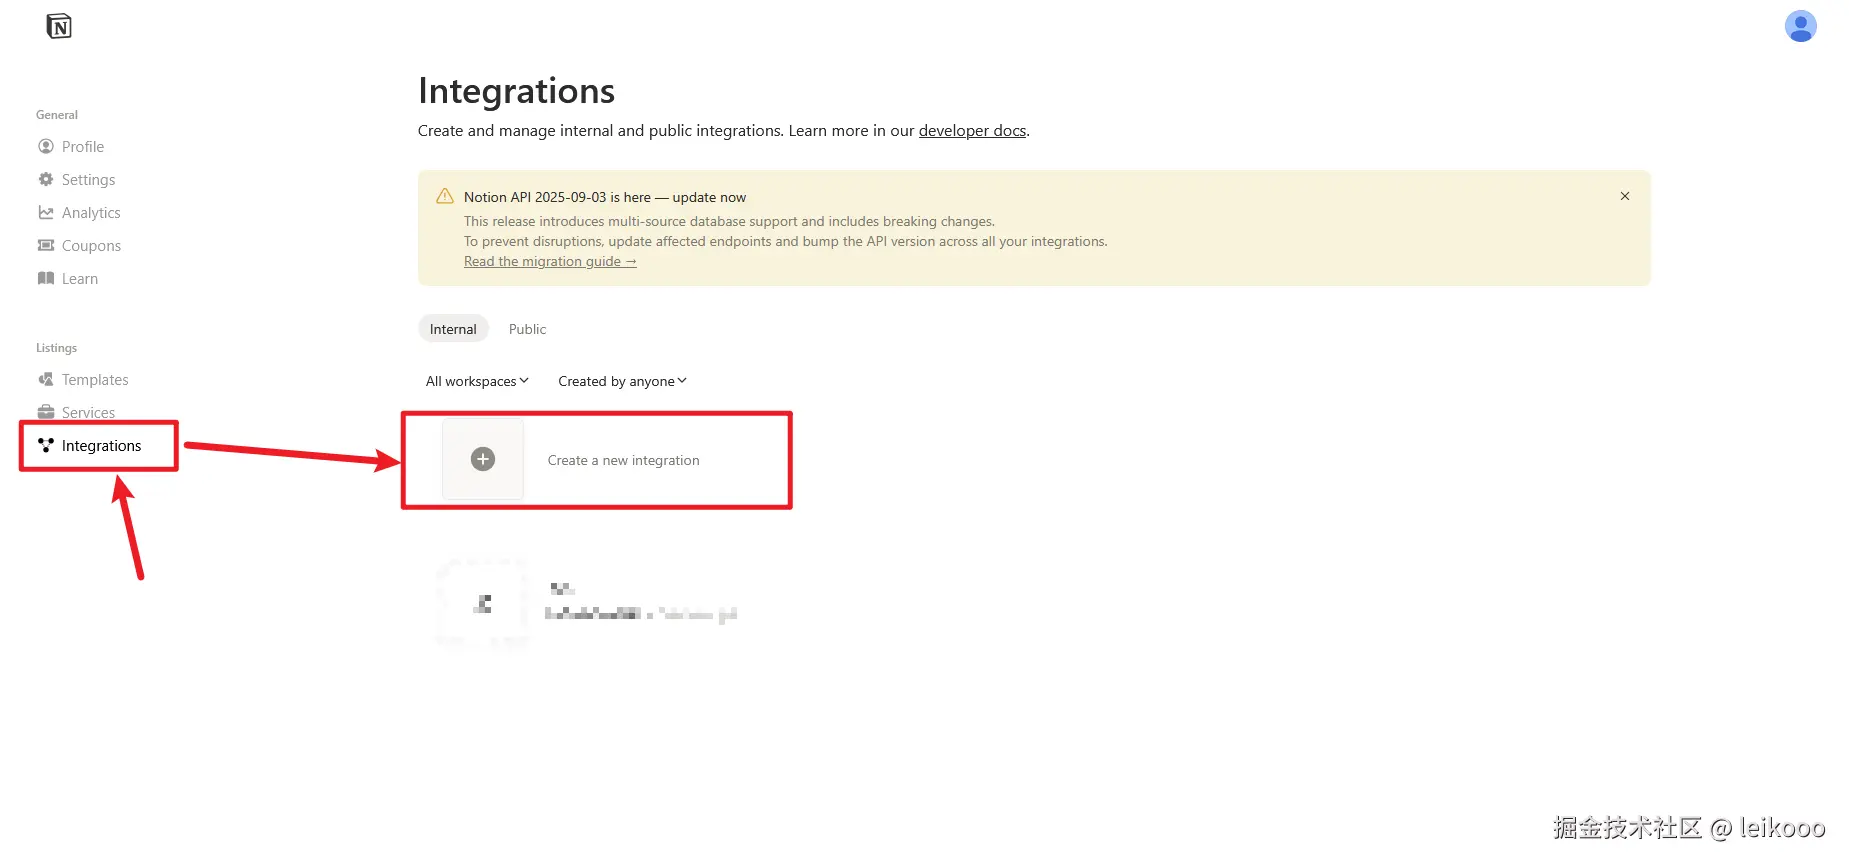Expand the All workspaces dropdown
The width and height of the screenshot is (1849, 865).
click(477, 381)
